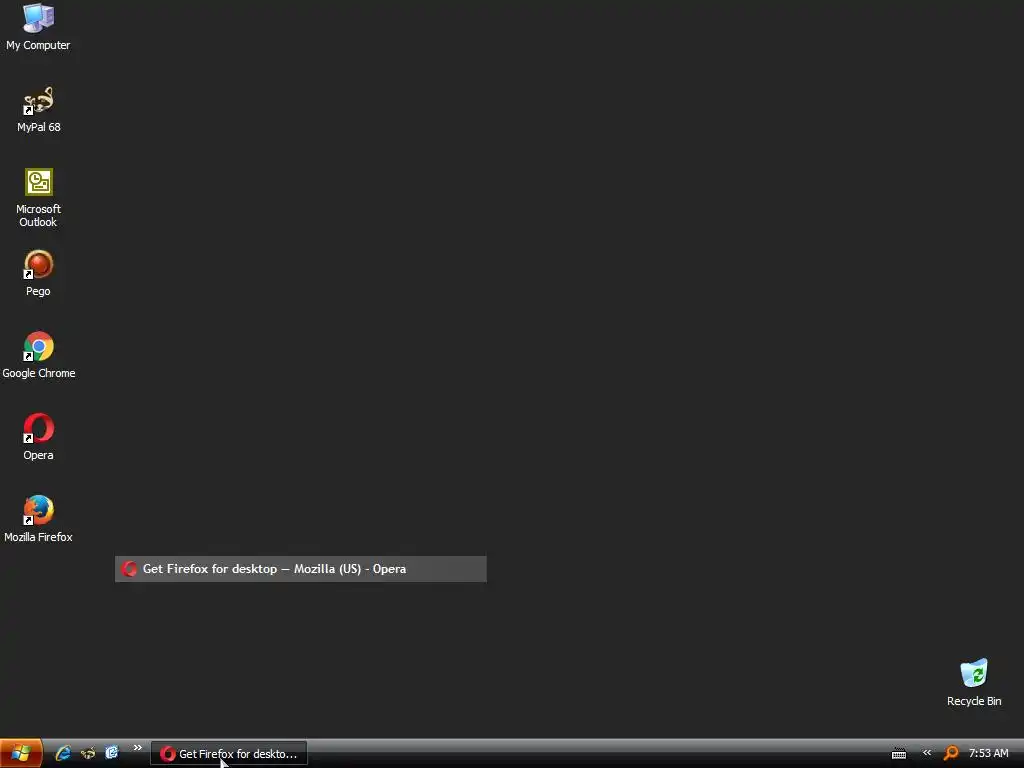Click the 7:53 AM taskbar clock
Image resolution: width=1024 pixels, height=768 pixels.
click(989, 753)
